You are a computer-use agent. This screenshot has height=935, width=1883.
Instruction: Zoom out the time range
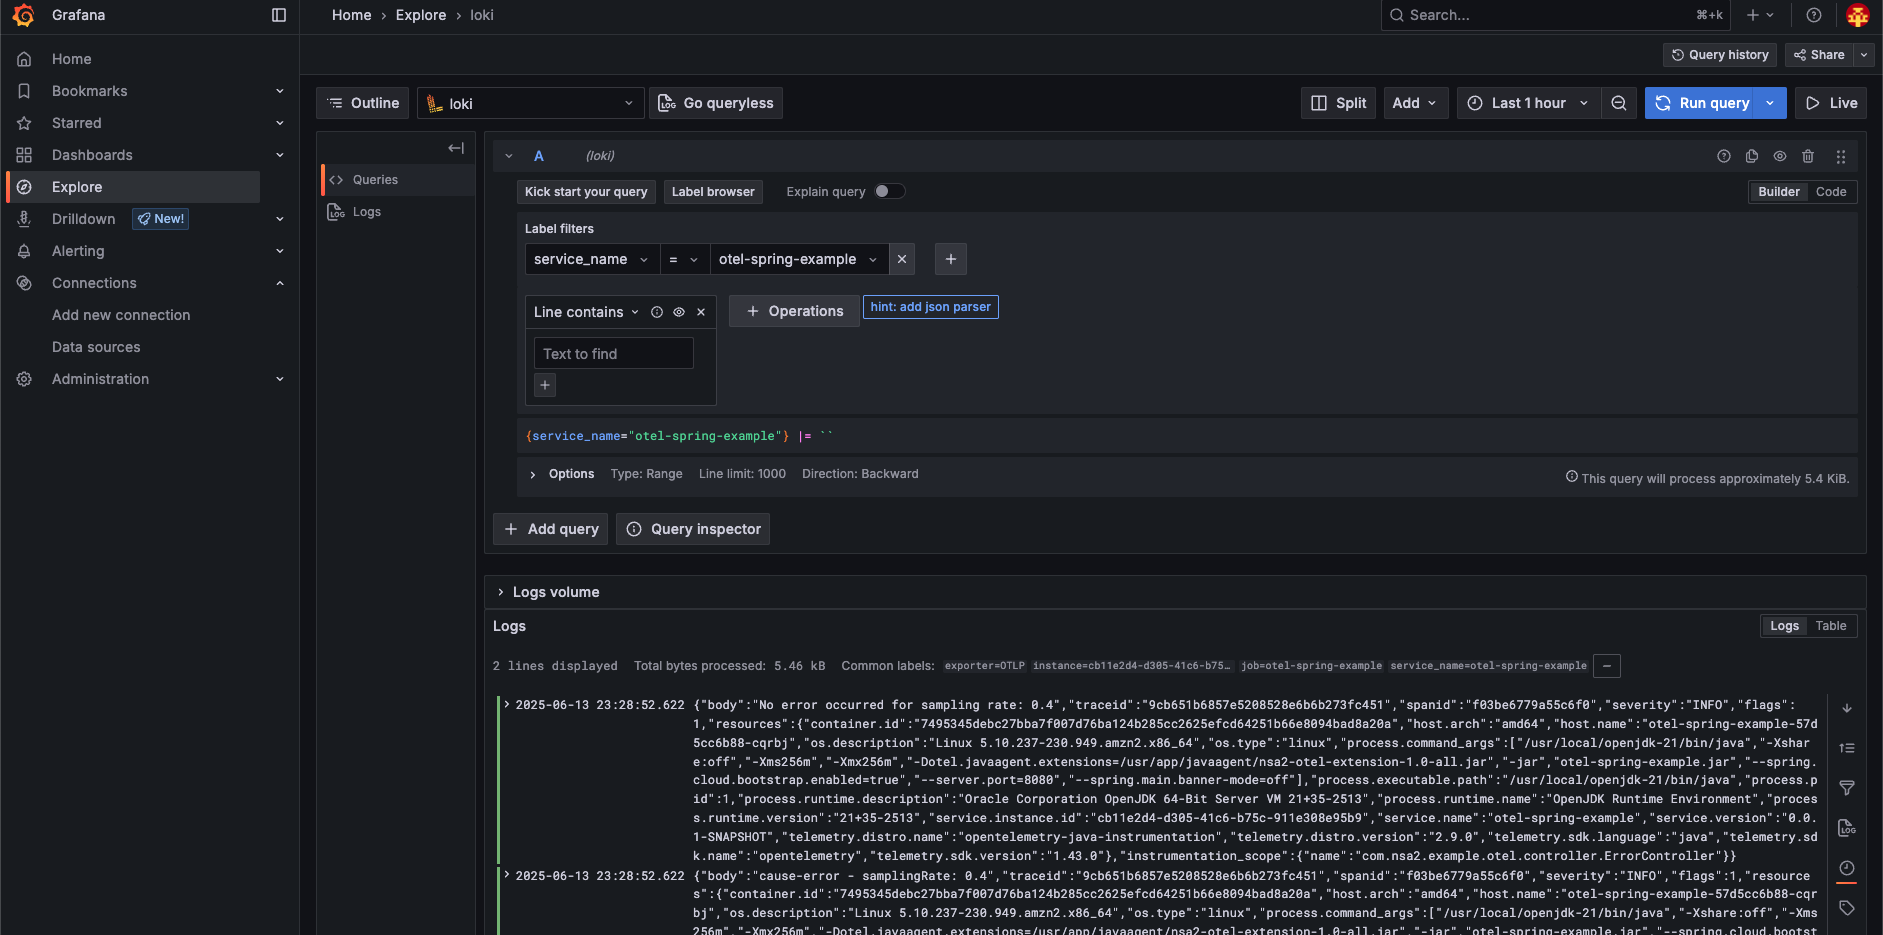1619,103
